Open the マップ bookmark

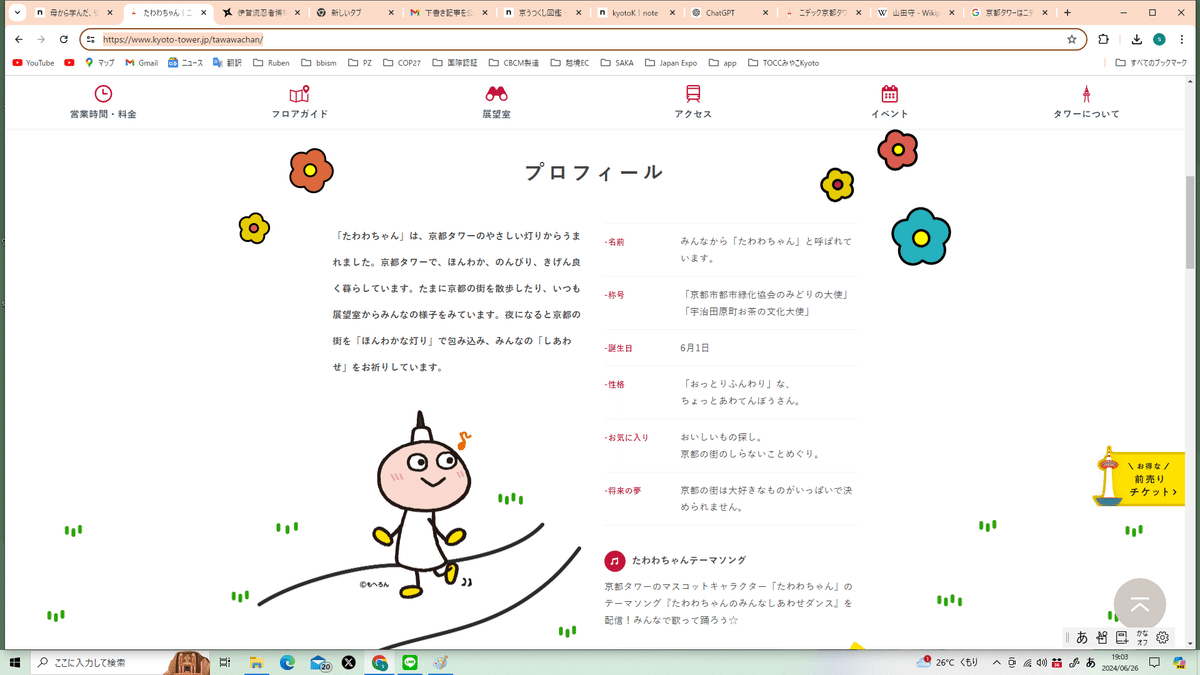(x=99, y=62)
